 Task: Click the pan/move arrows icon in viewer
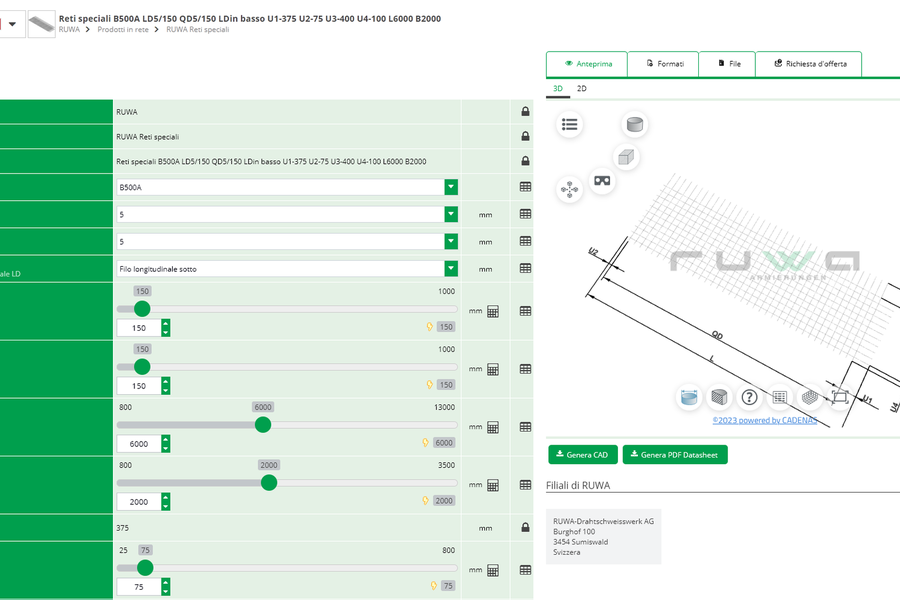click(x=570, y=189)
